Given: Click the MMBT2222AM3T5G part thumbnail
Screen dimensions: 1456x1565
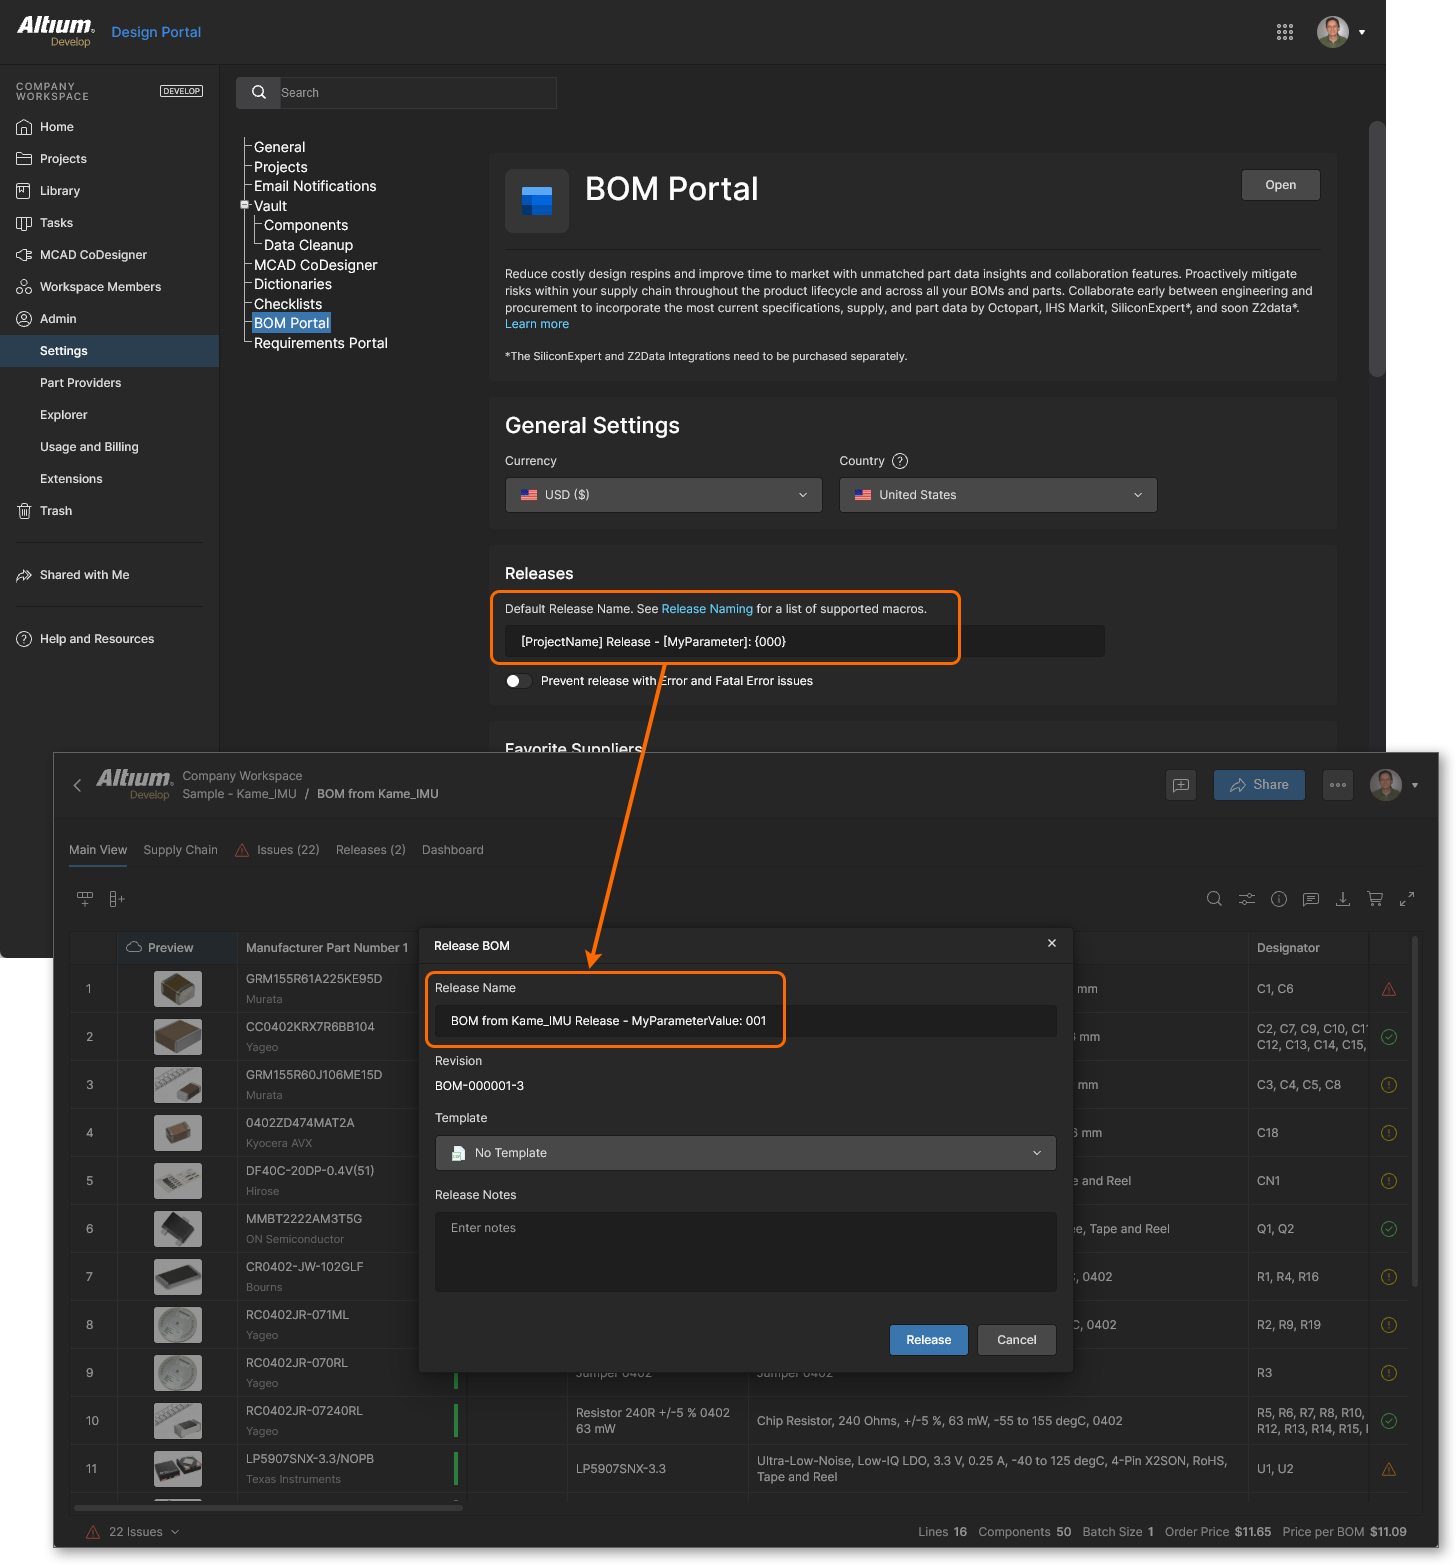Looking at the screenshot, I should 178,1229.
